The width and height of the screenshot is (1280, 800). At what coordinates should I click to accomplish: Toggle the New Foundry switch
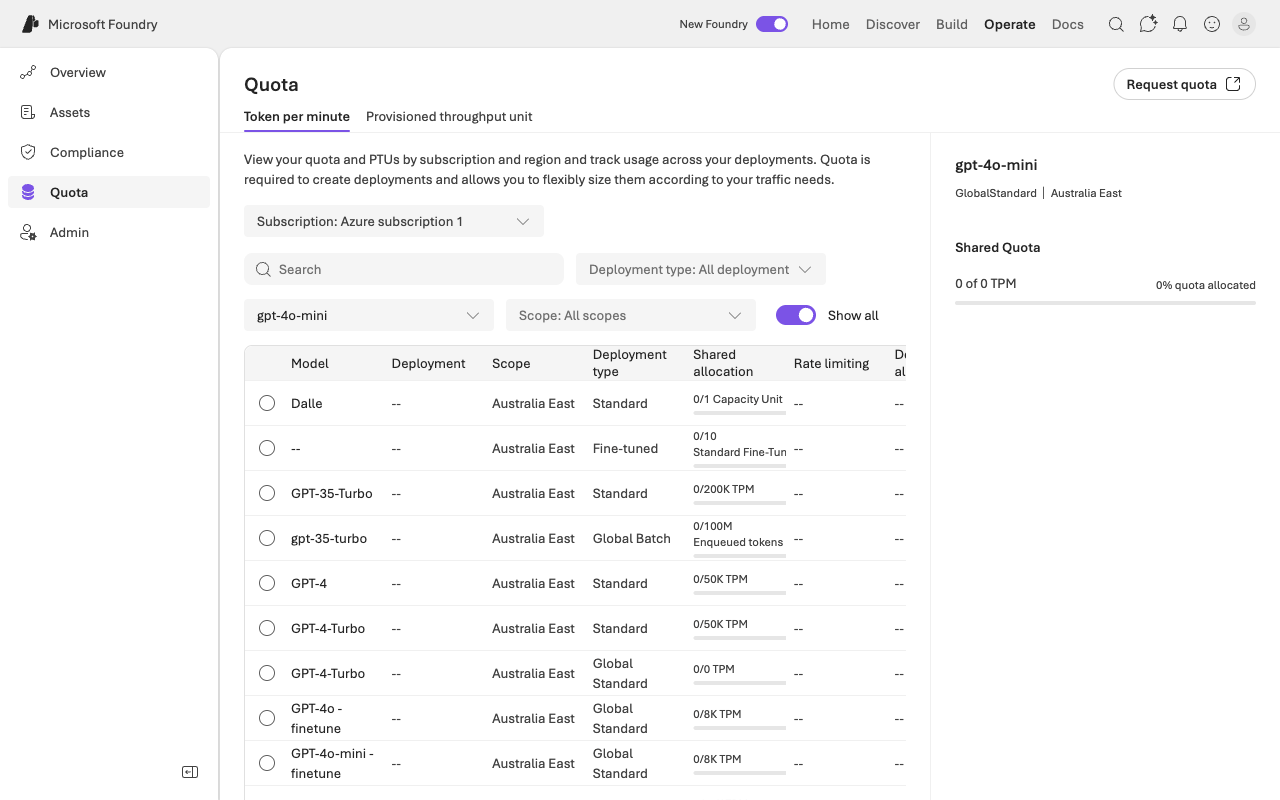point(772,24)
